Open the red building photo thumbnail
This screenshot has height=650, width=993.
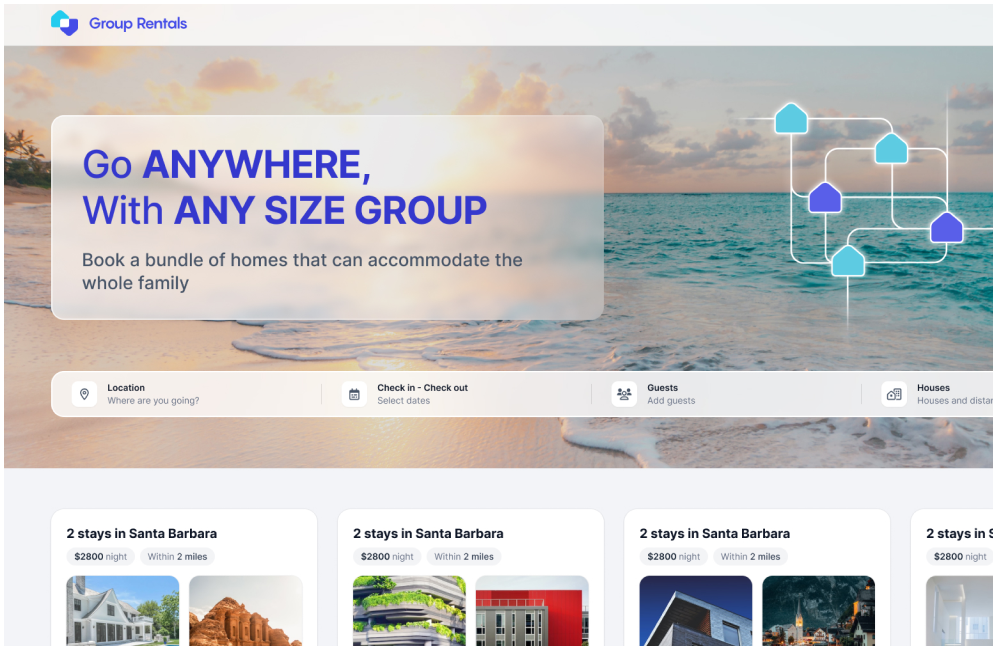point(532,611)
